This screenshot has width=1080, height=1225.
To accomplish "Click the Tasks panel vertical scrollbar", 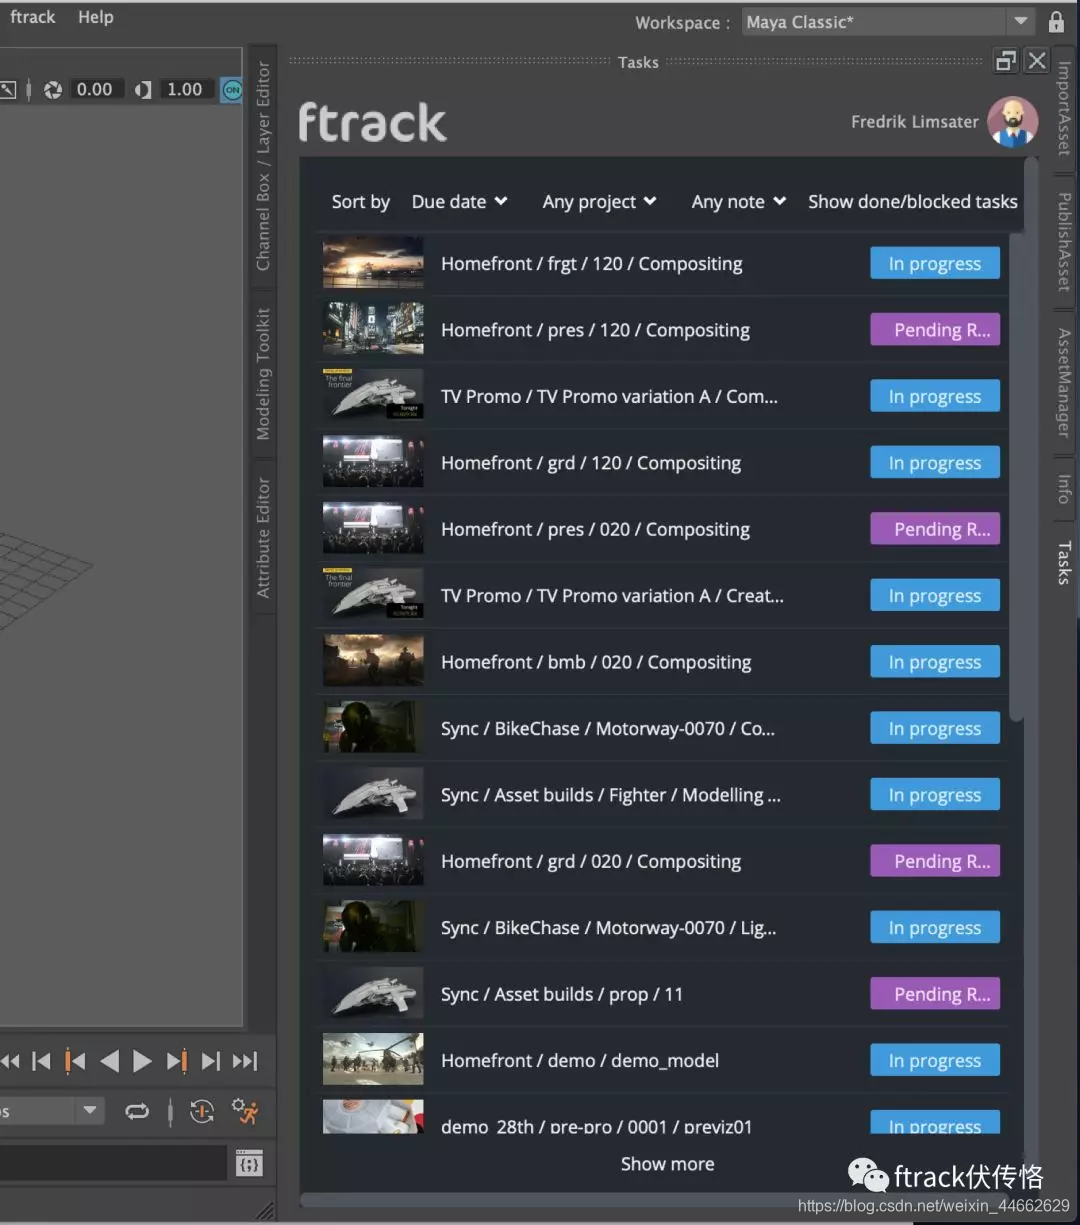I will click(x=1017, y=476).
